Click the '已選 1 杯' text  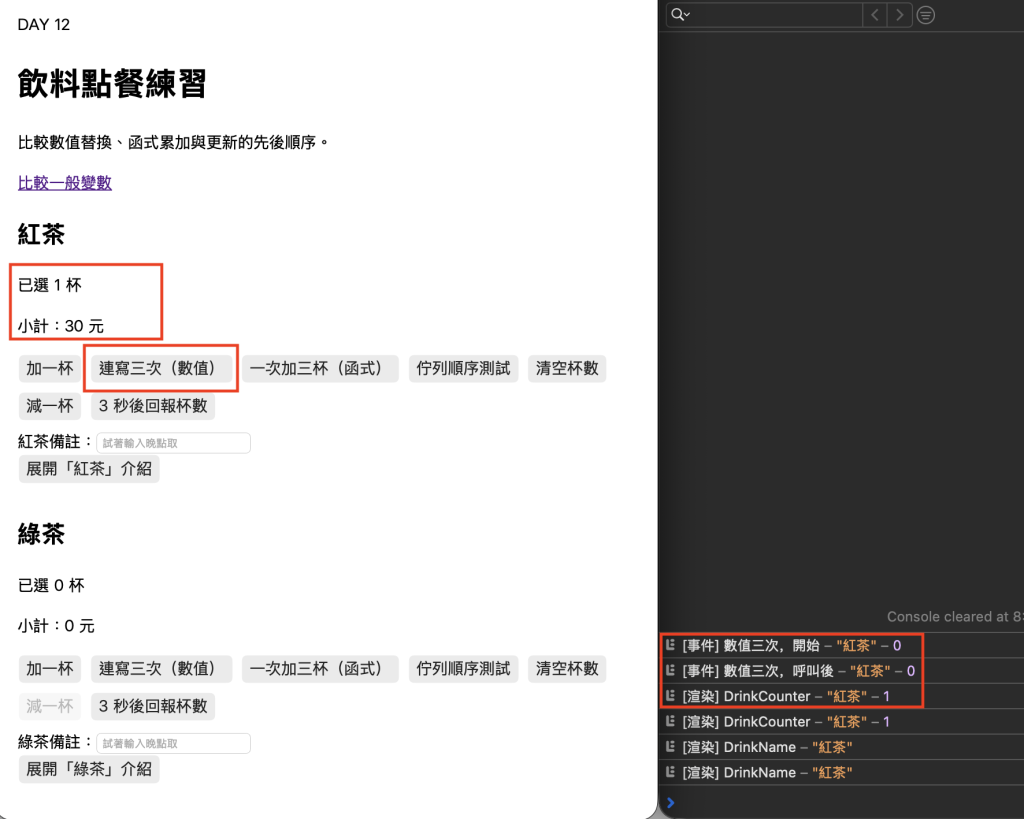coord(50,285)
